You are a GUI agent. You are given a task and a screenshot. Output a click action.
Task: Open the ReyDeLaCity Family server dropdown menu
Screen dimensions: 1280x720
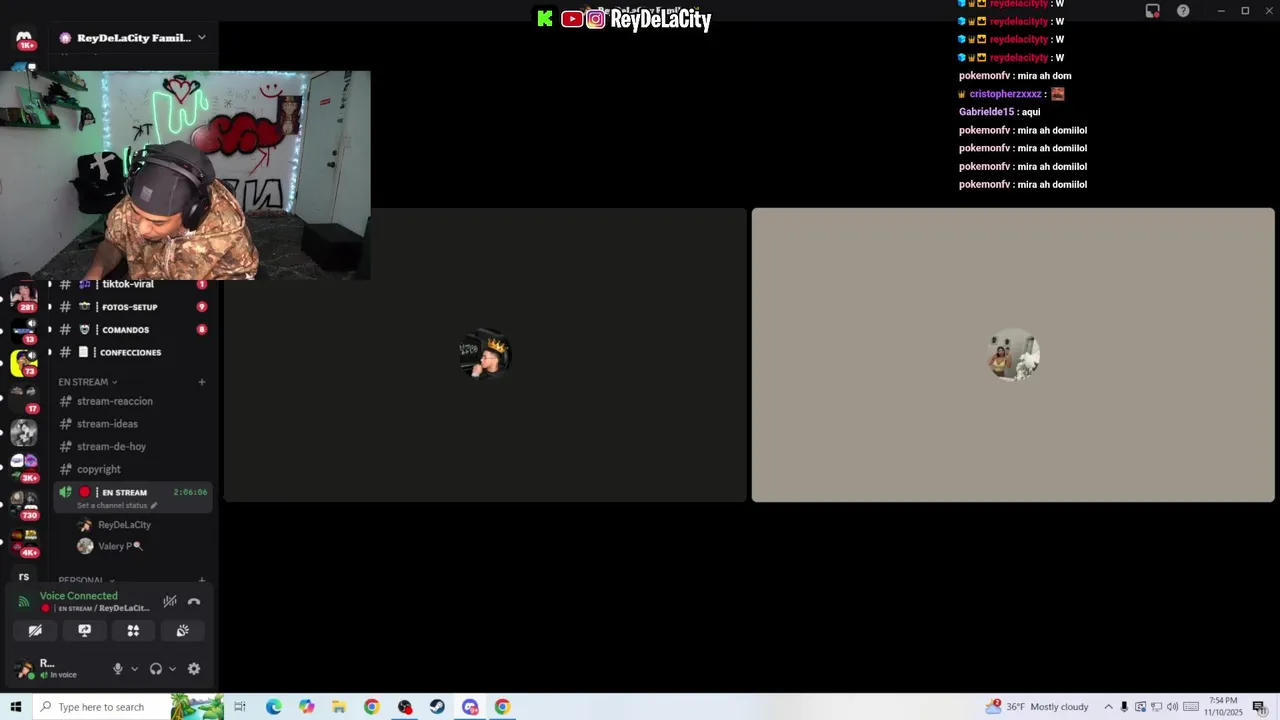[133, 38]
